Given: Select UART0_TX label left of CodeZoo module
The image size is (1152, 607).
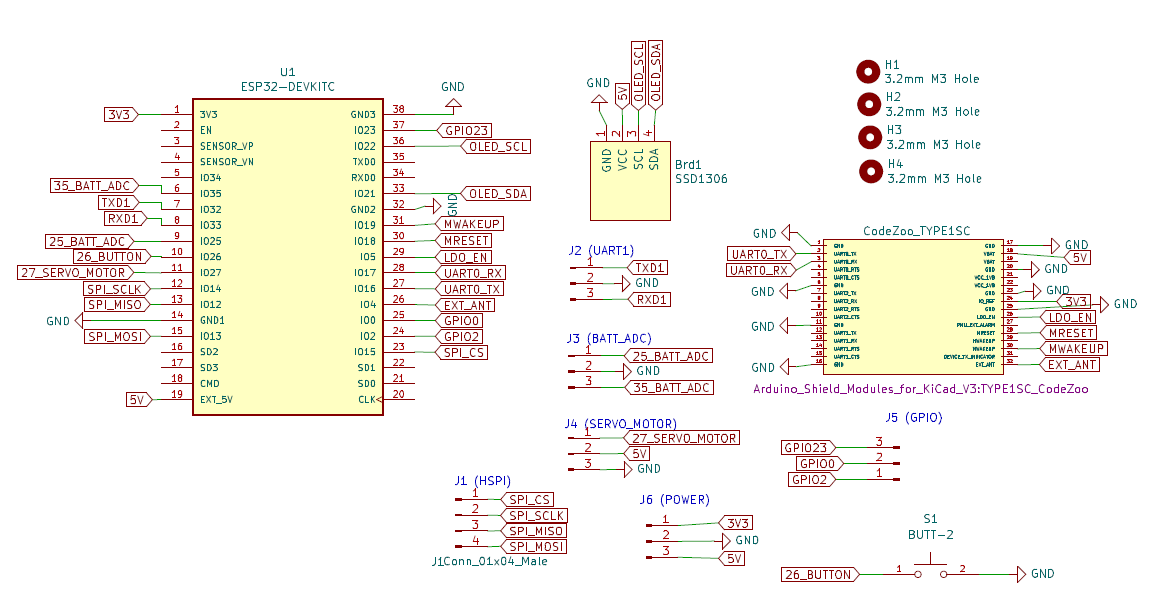Looking at the screenshot, I should 761,254.
